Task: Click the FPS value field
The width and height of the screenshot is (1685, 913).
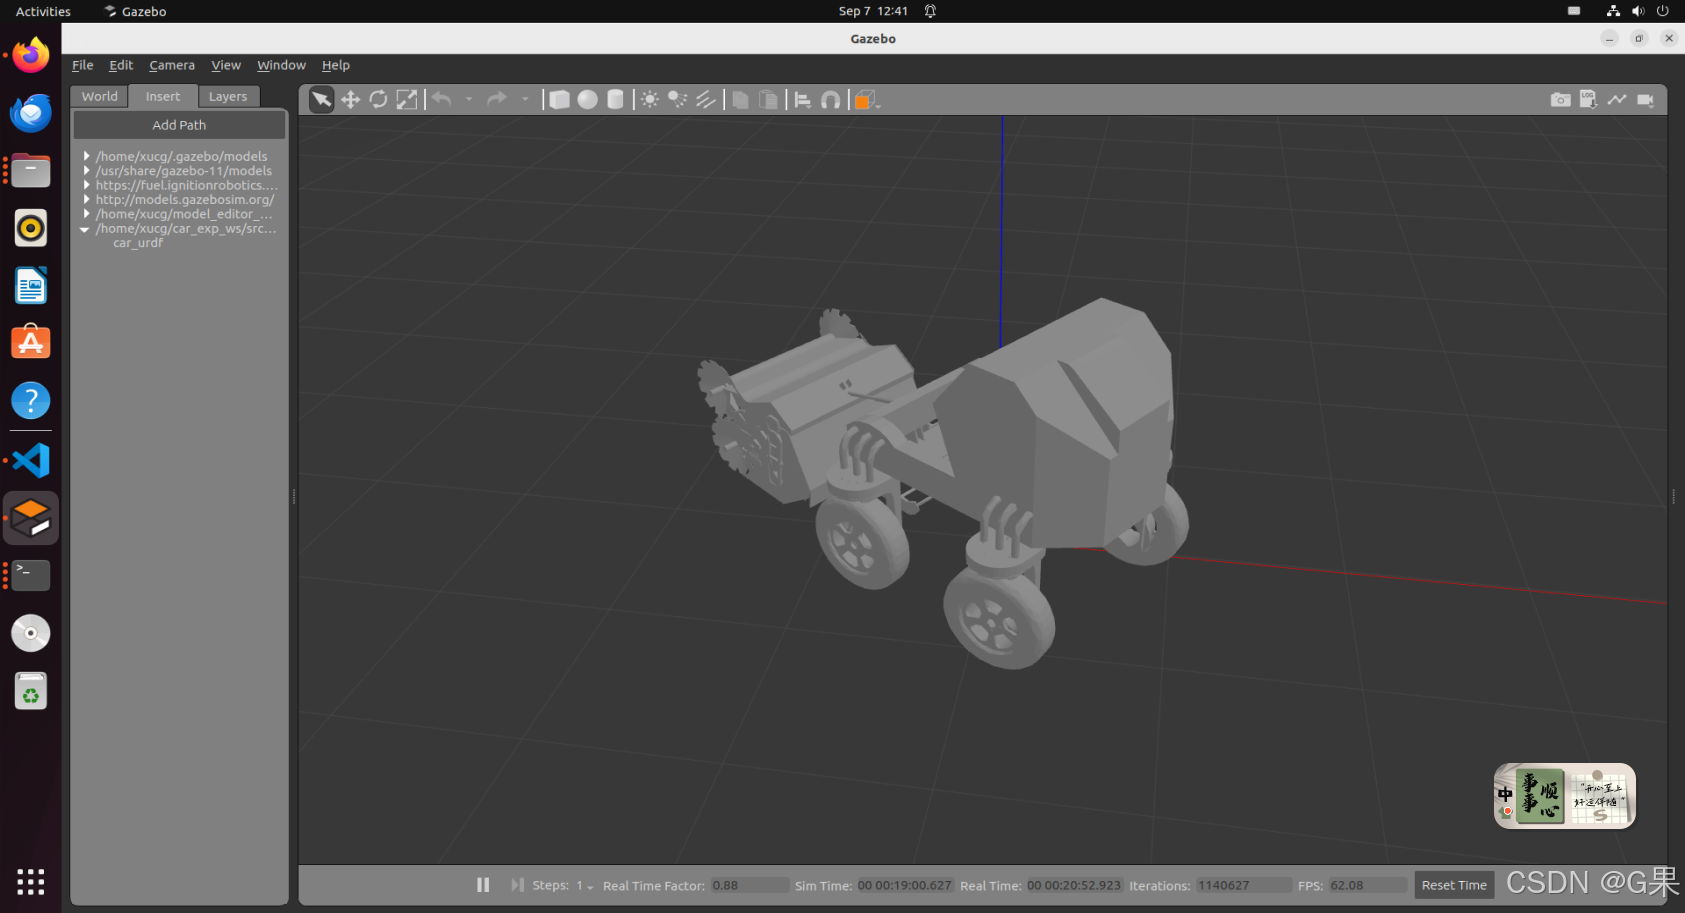Action: (x=1367, y=885)
